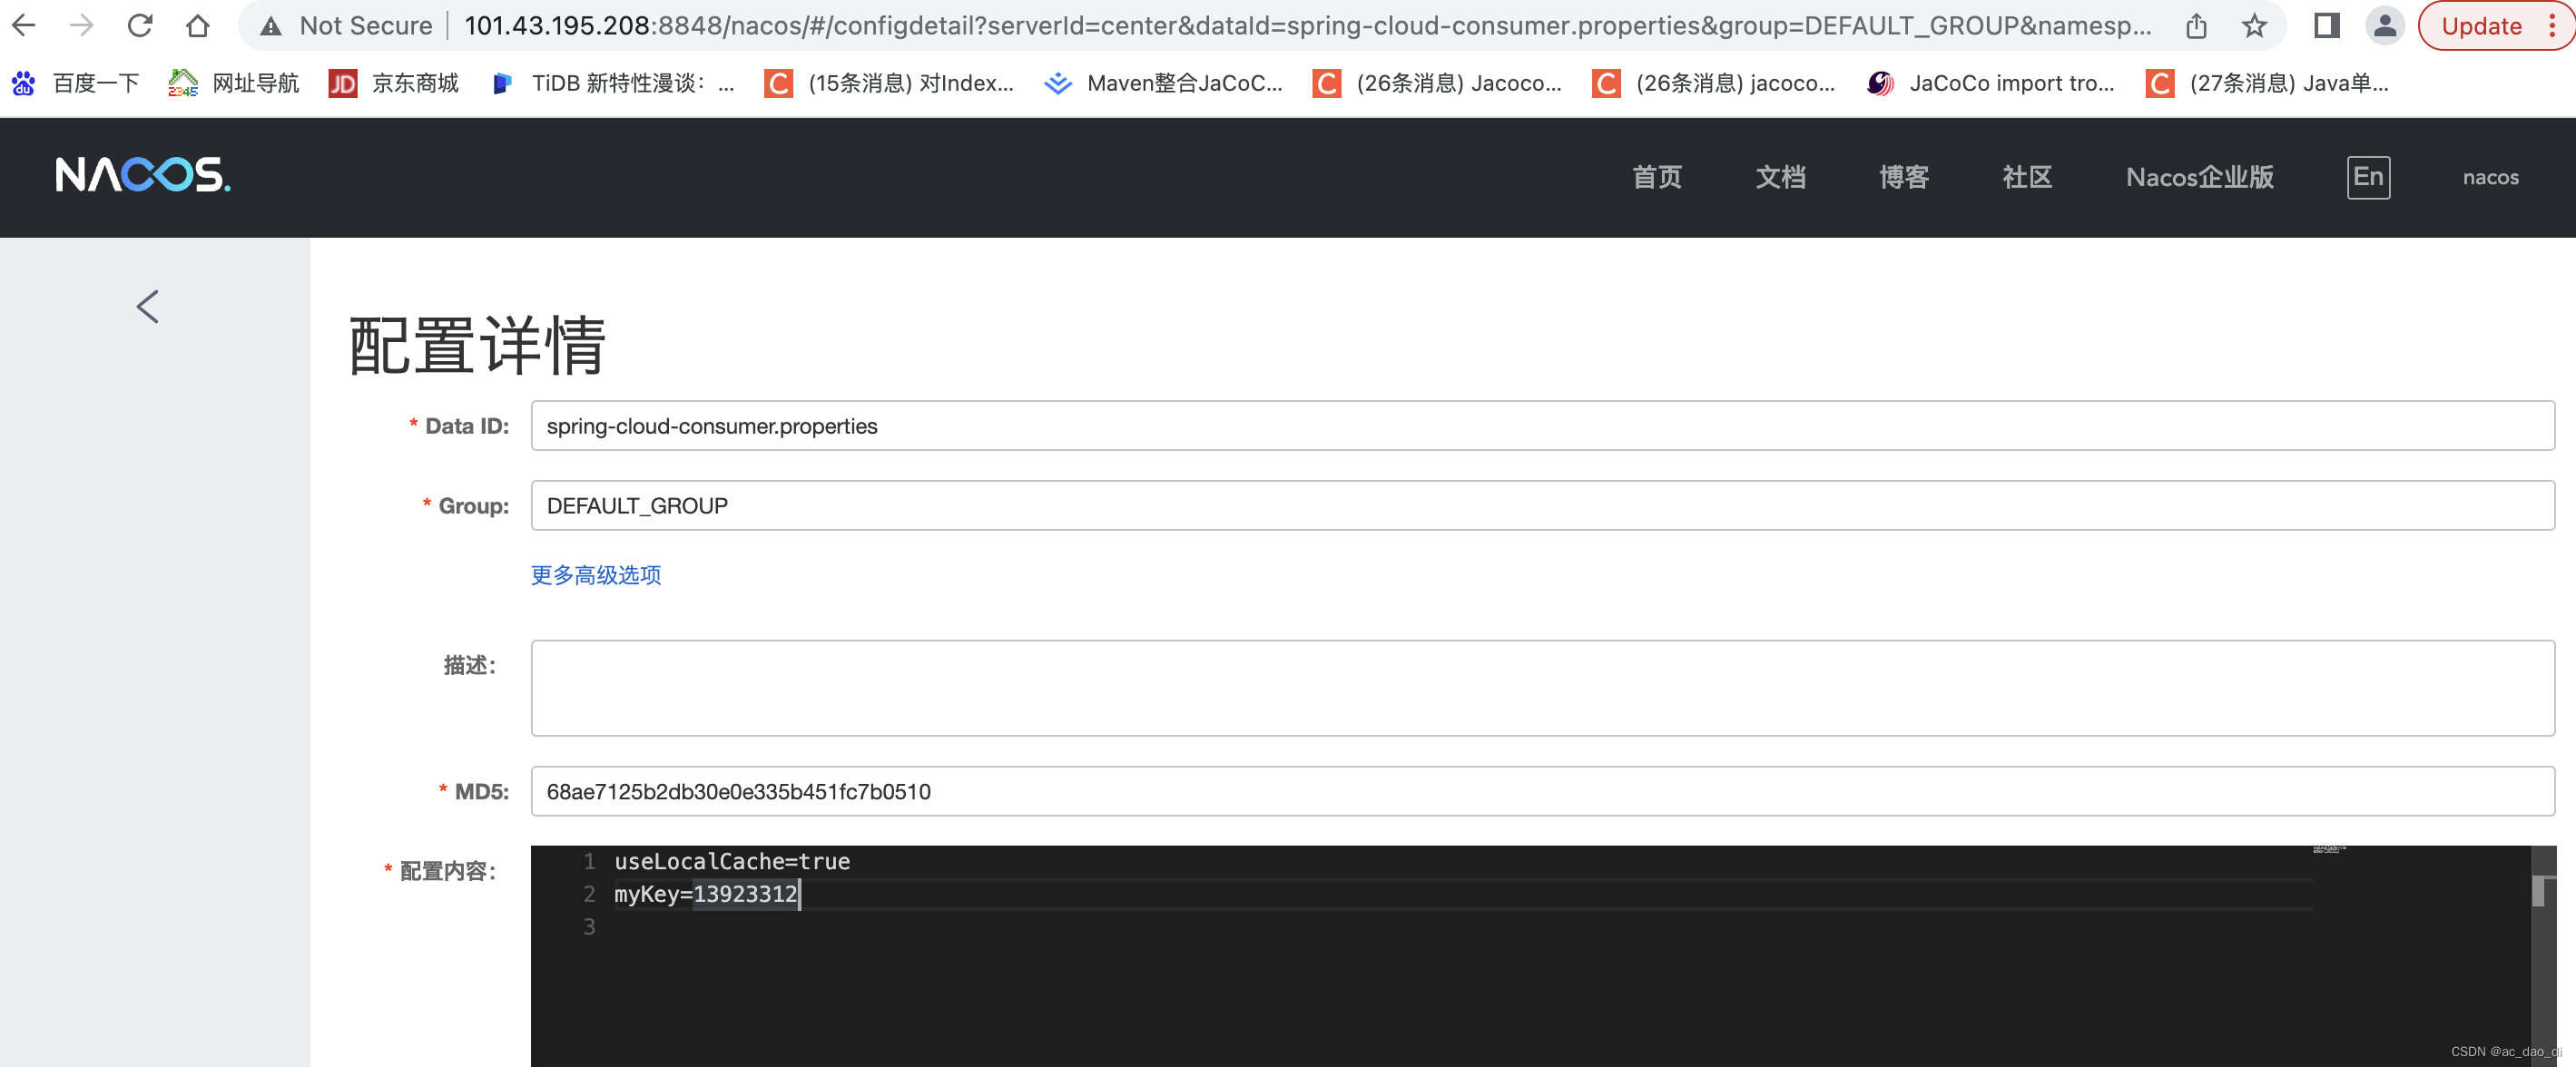This screenshot has width=2576, height=1067.
Task: Click line number 3 in editor gutter
Action: [x=589, y=927]
